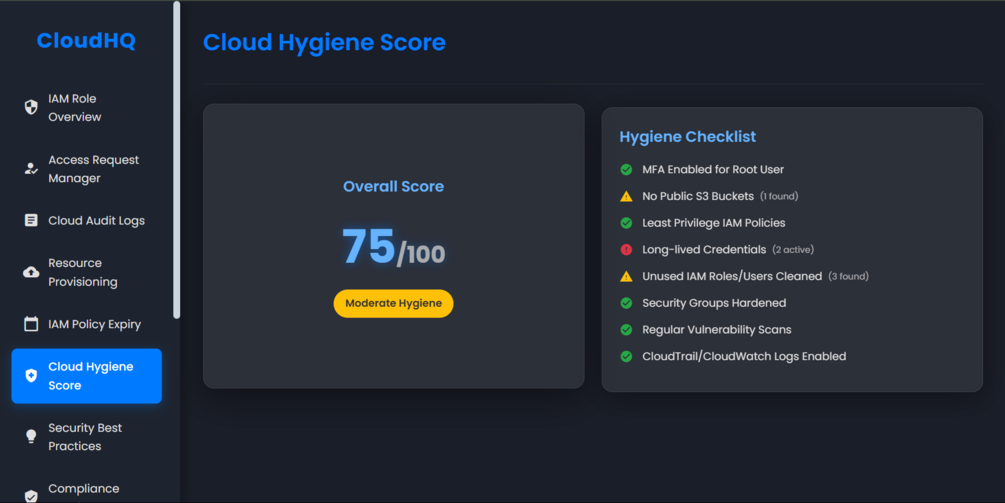Click MFA Enabled for Root User text
The width and height of the screenshot is (1005, 503).
coord(713,170)
